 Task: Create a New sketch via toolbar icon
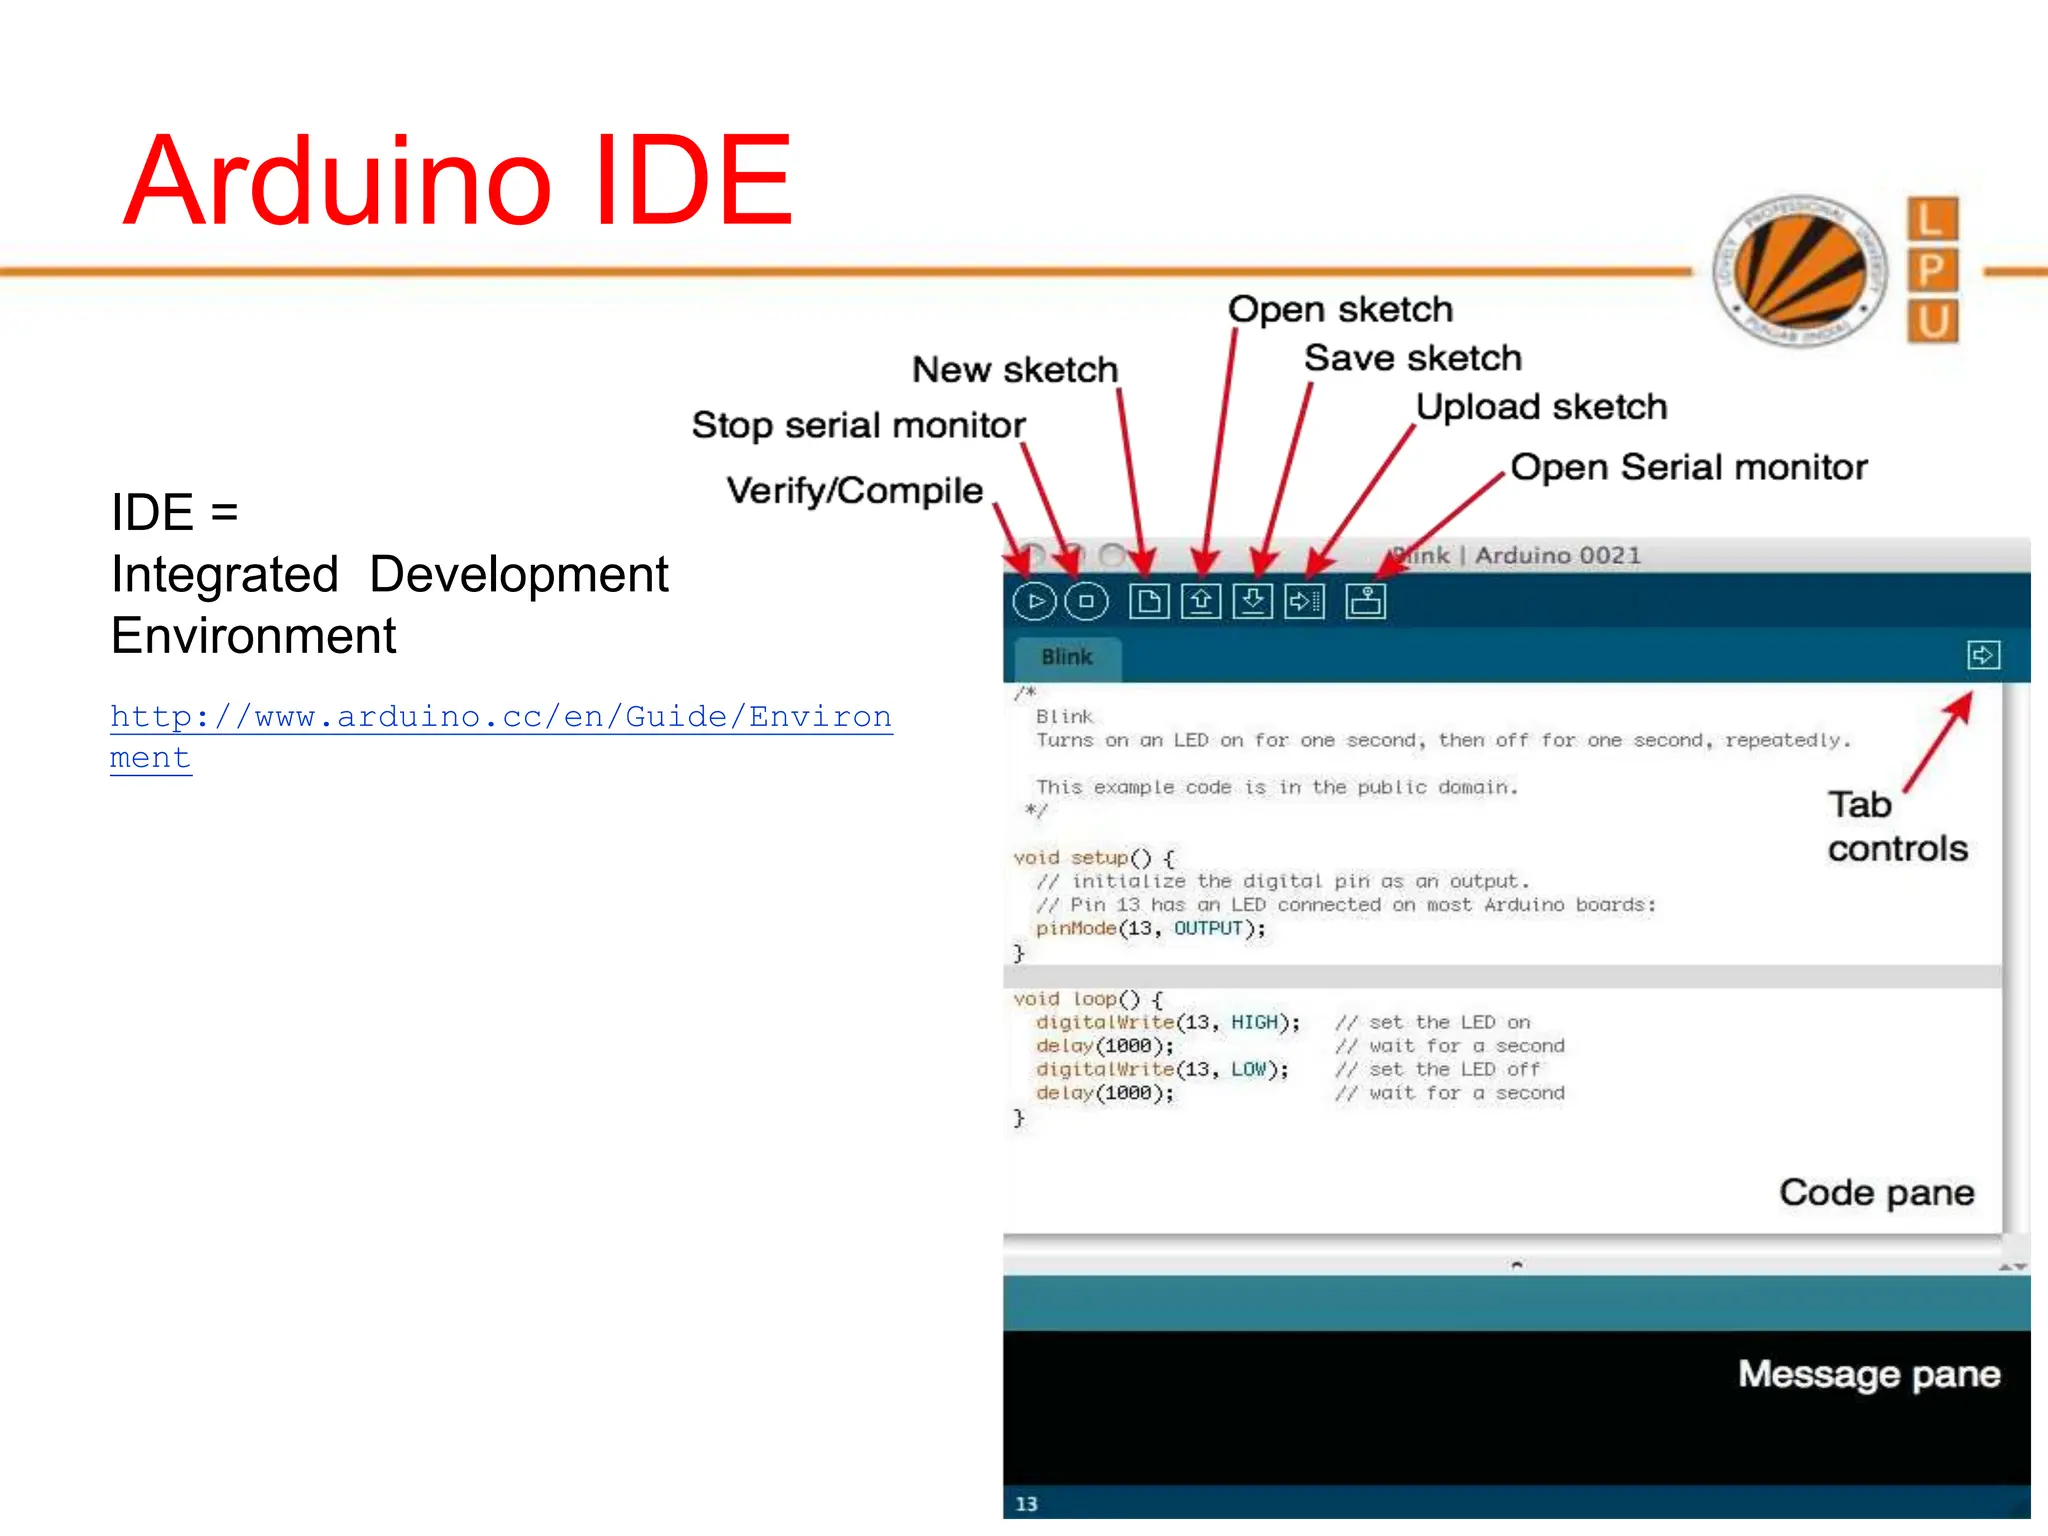tap(1149, 602)
